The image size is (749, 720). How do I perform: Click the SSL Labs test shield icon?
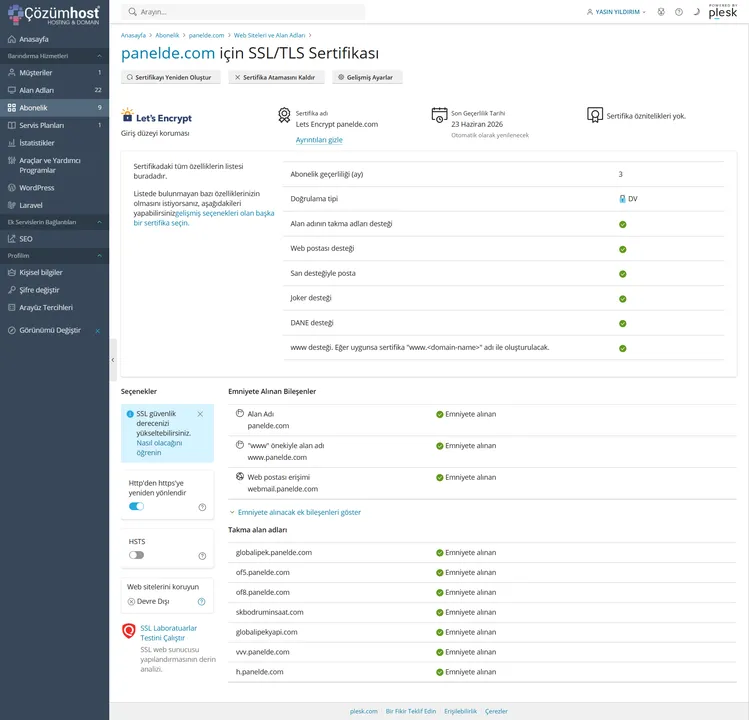[128, 631]
